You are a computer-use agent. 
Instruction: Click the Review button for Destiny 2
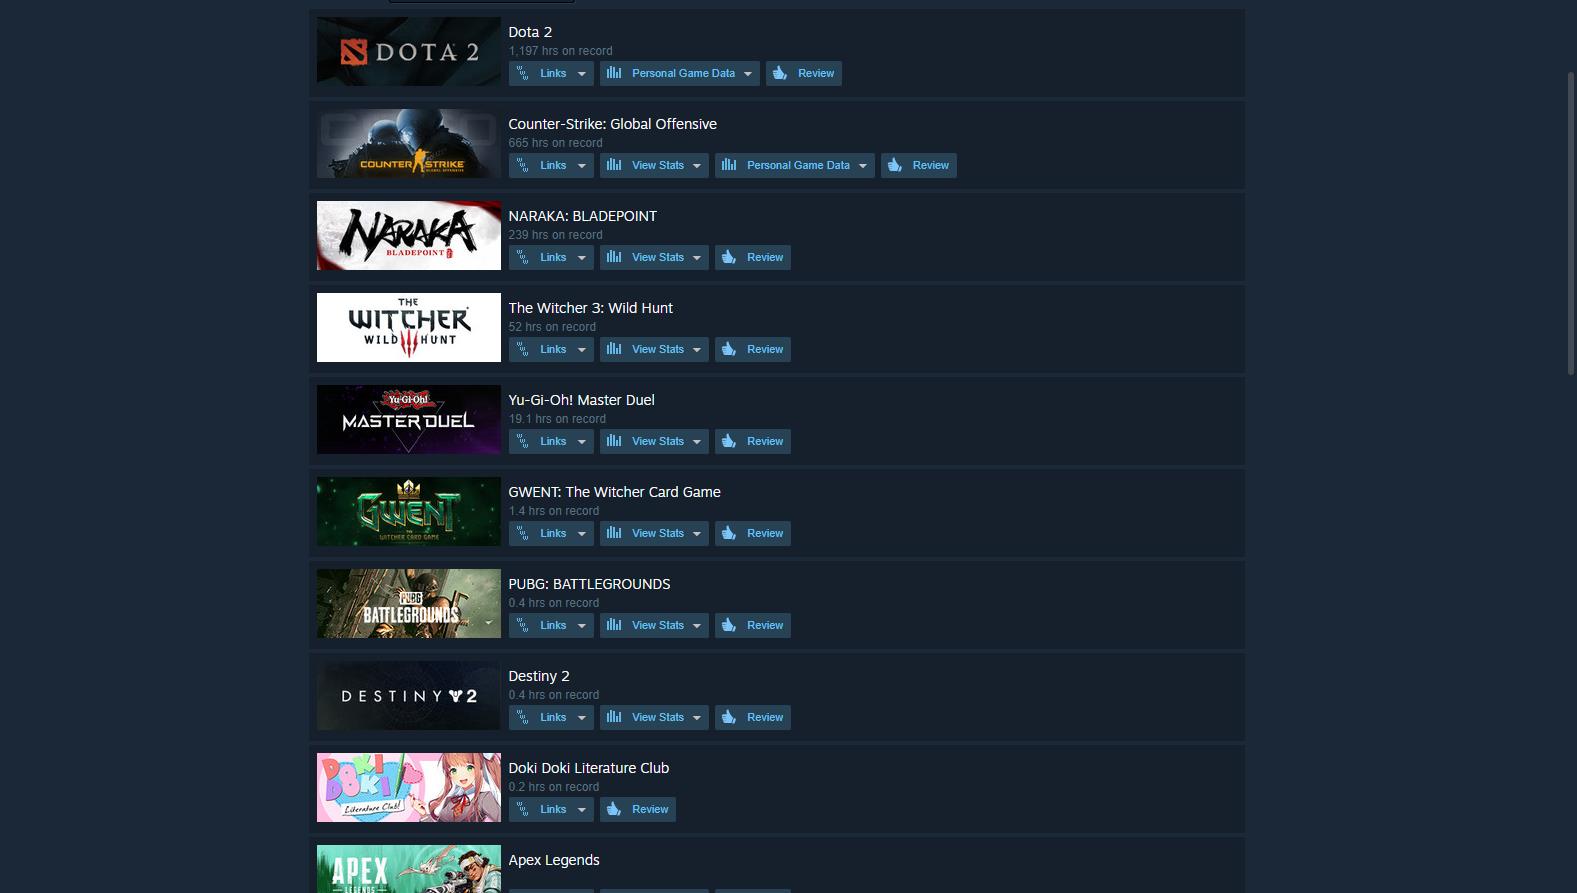click(x=753, y=717)
